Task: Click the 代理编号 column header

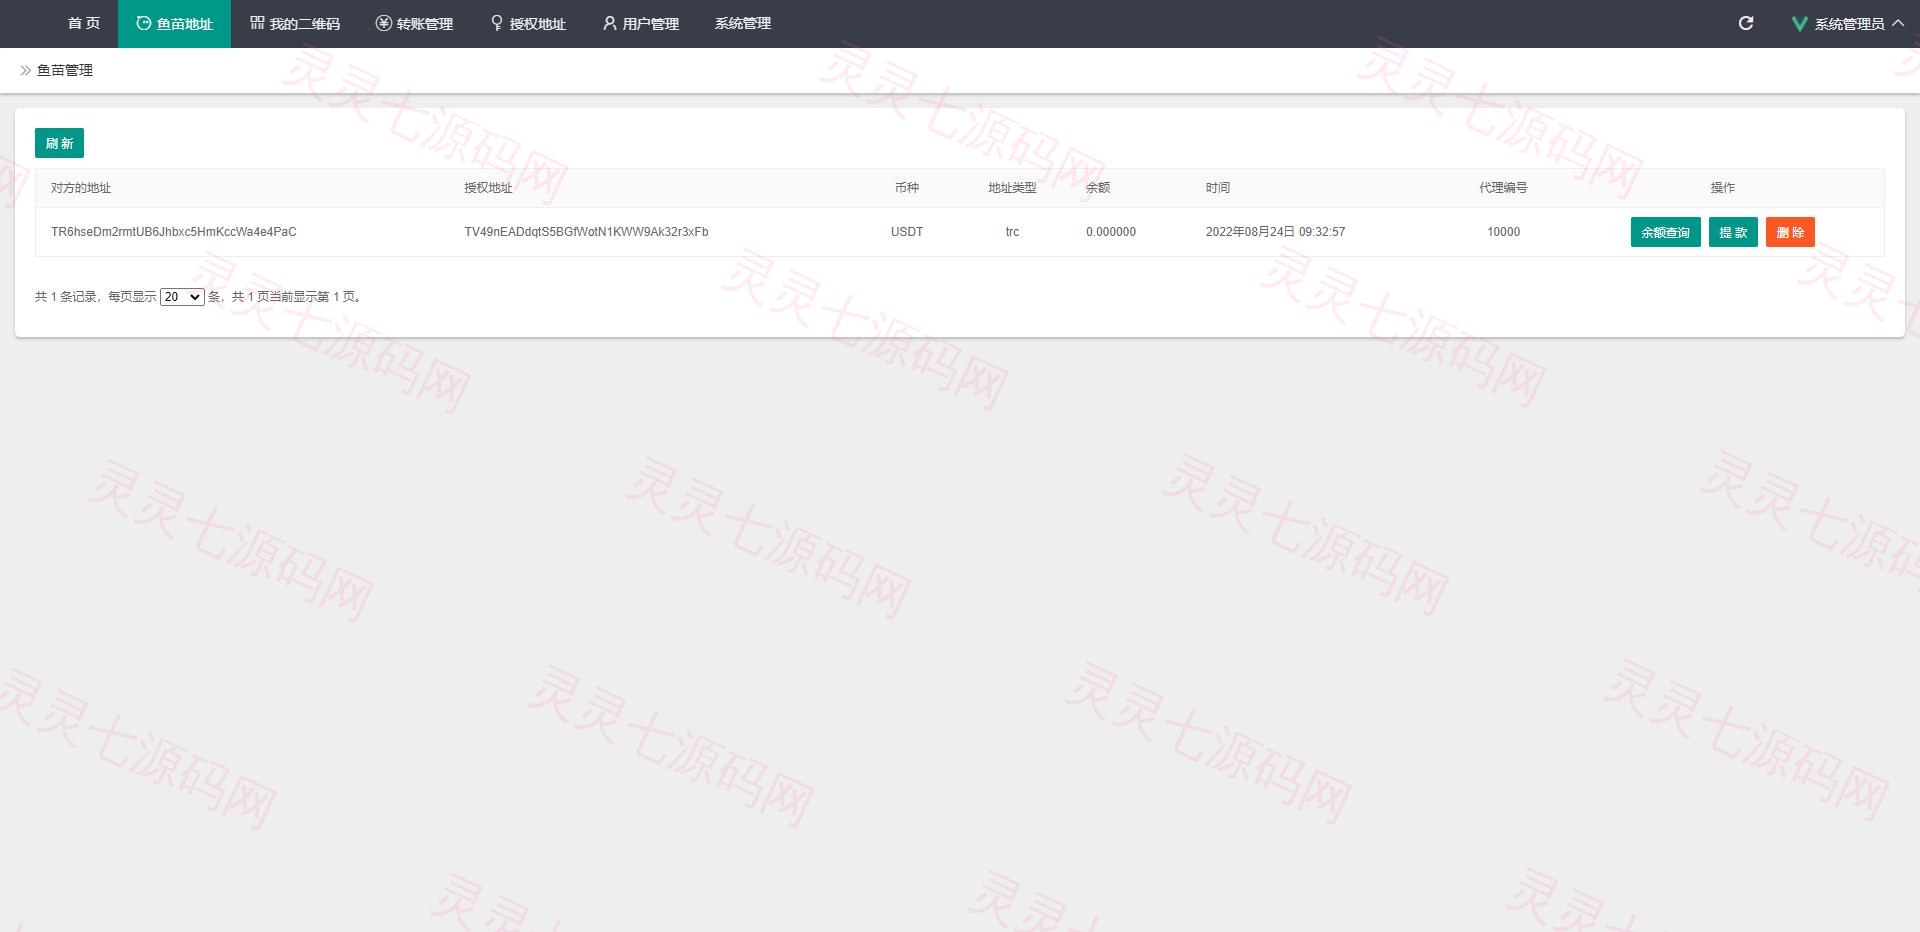Action: (1503, 188)
